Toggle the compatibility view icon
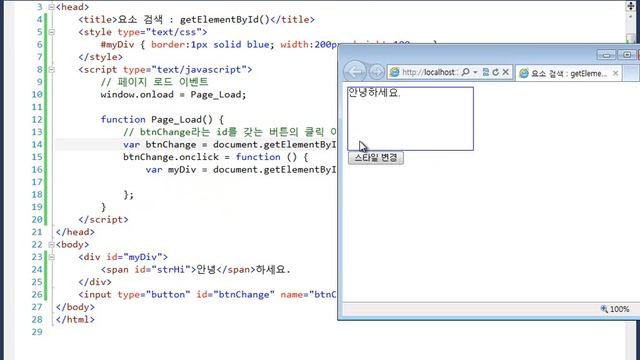The height and width of the screenshot is (360, 640). [x=486, y=72]
